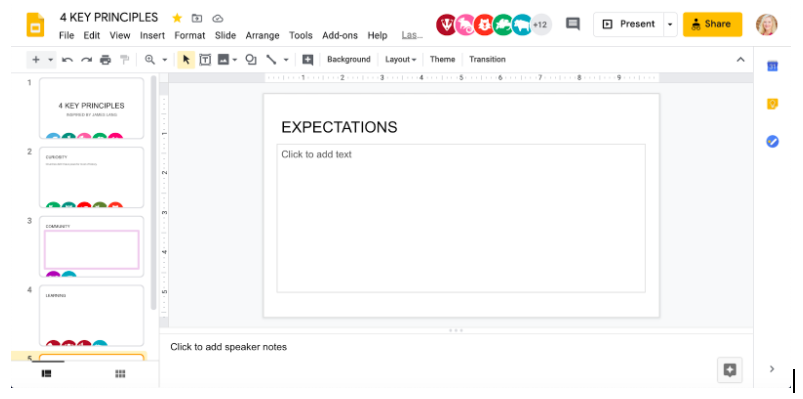Click the yellow Share button
Viewport: 803px width, 399px height.
pyautogui.click(x=712, y=24)
